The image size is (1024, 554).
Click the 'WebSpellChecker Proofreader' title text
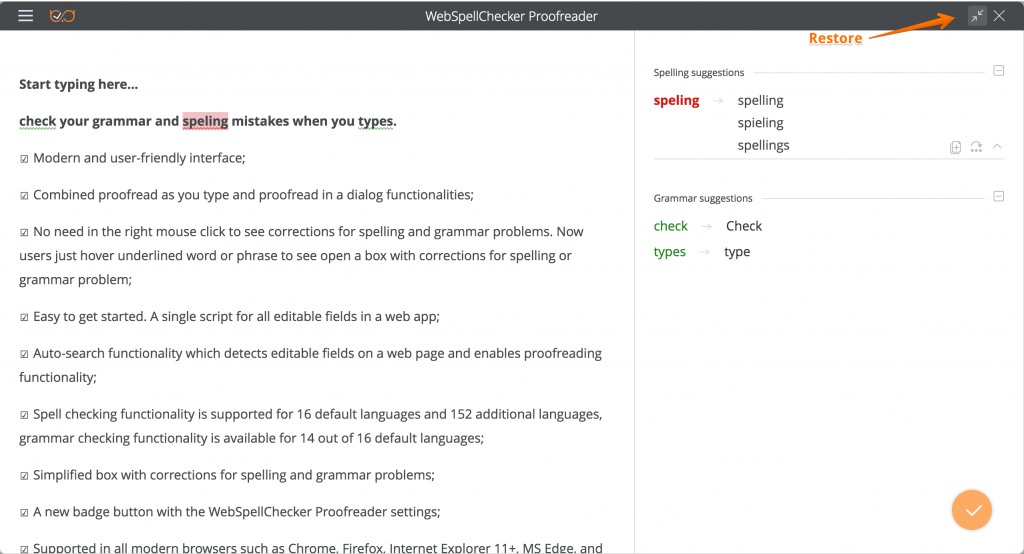511,16
